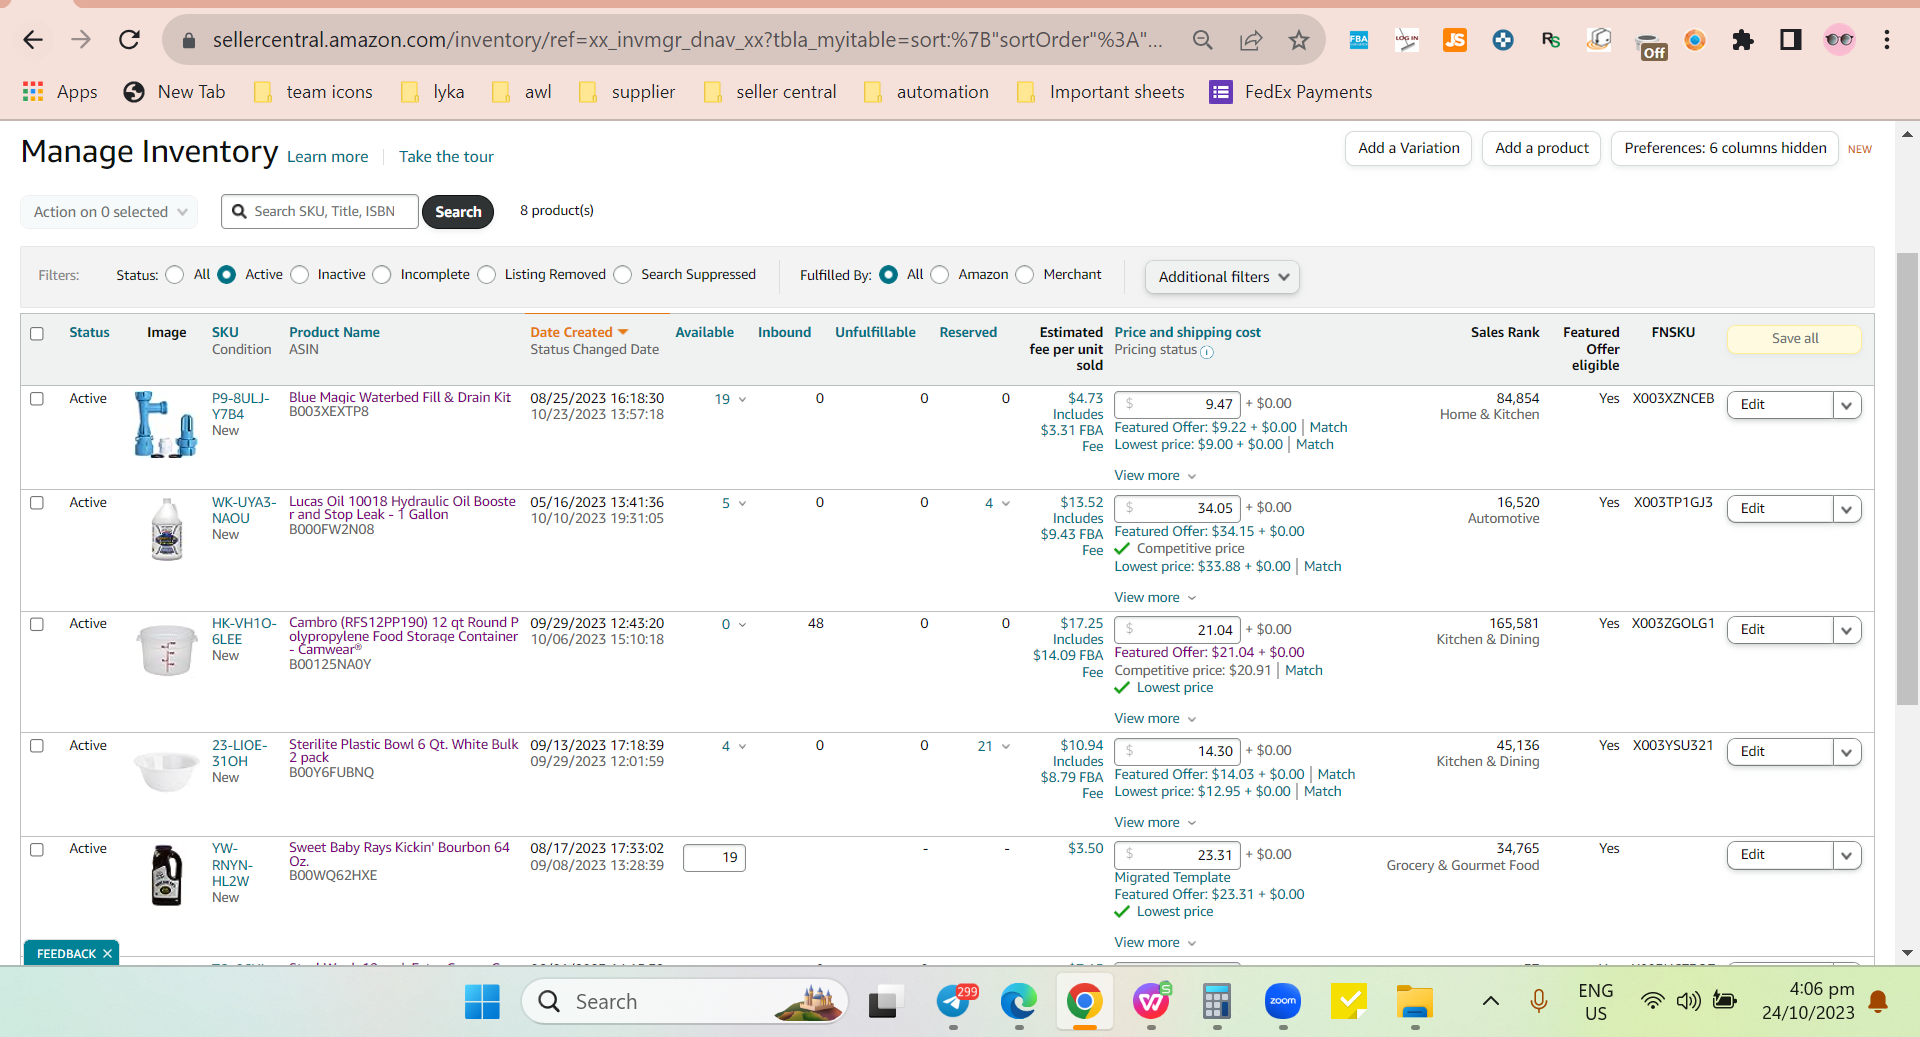Open the Important sheets bookmark folder
This screenshot has width=1920, height=1037.
[x=1100, y=92]
